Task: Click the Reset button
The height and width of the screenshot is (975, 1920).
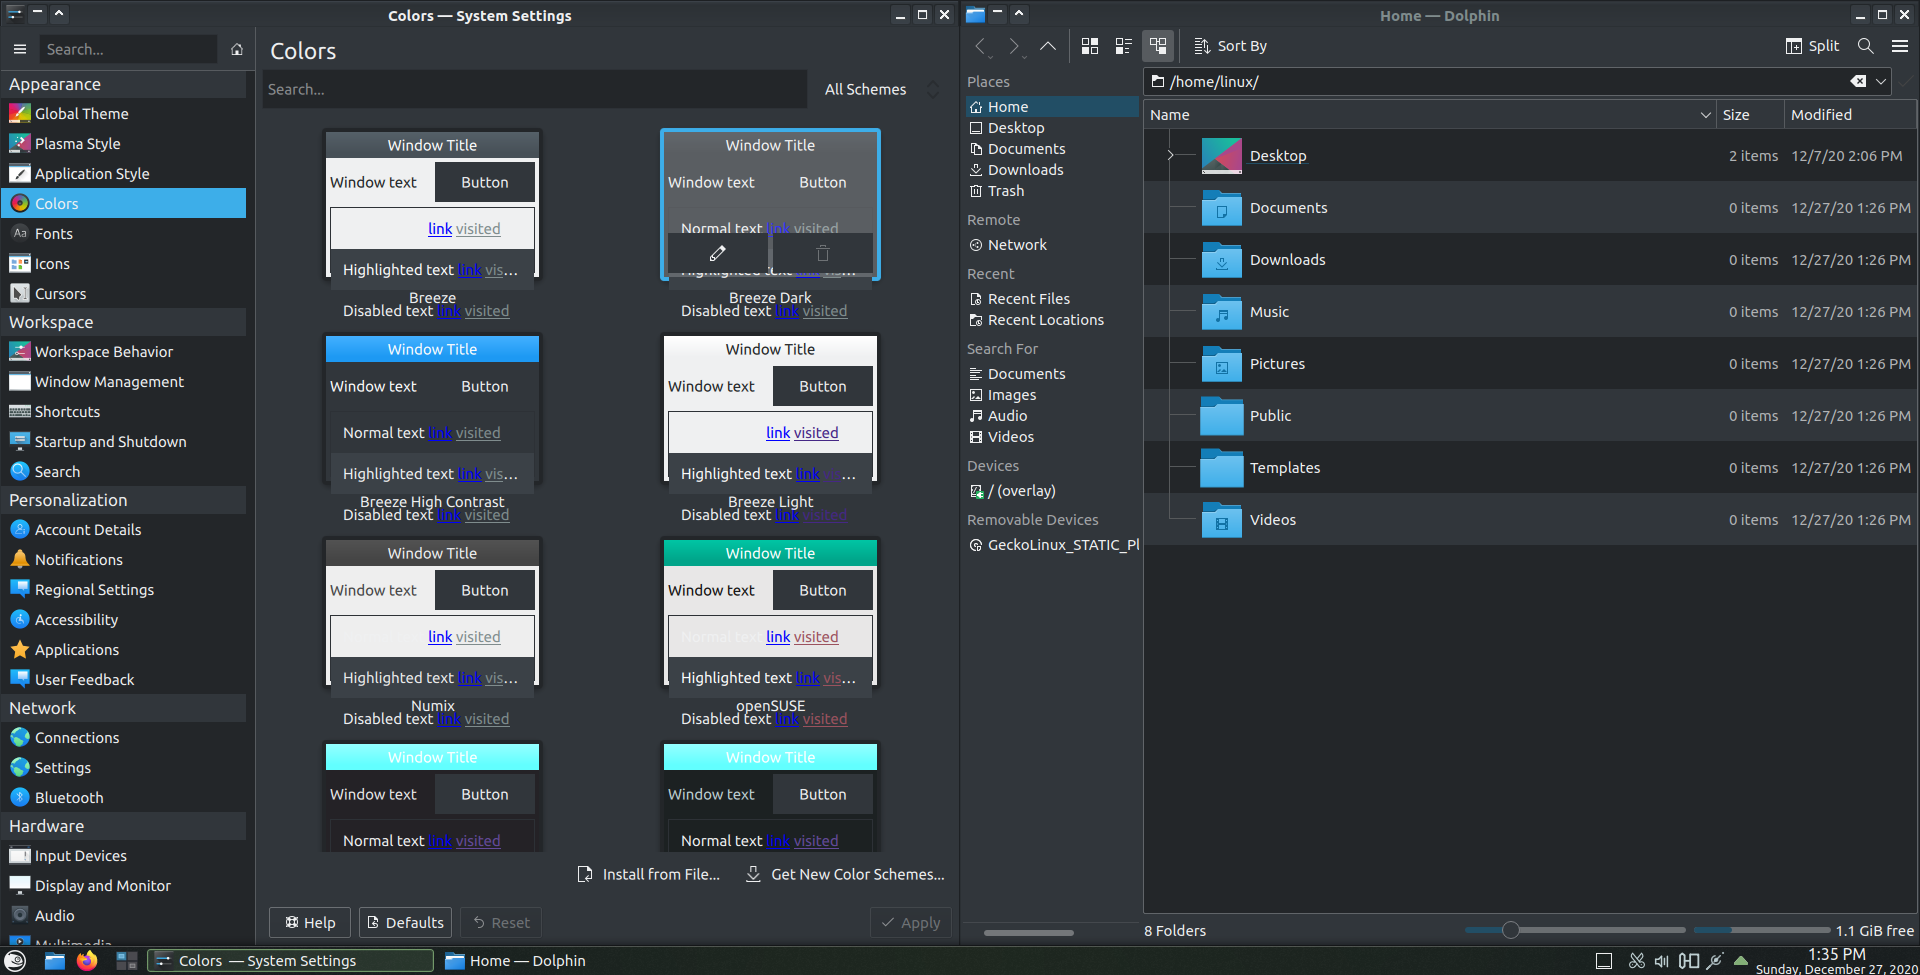Action: [x=501, y=923]
